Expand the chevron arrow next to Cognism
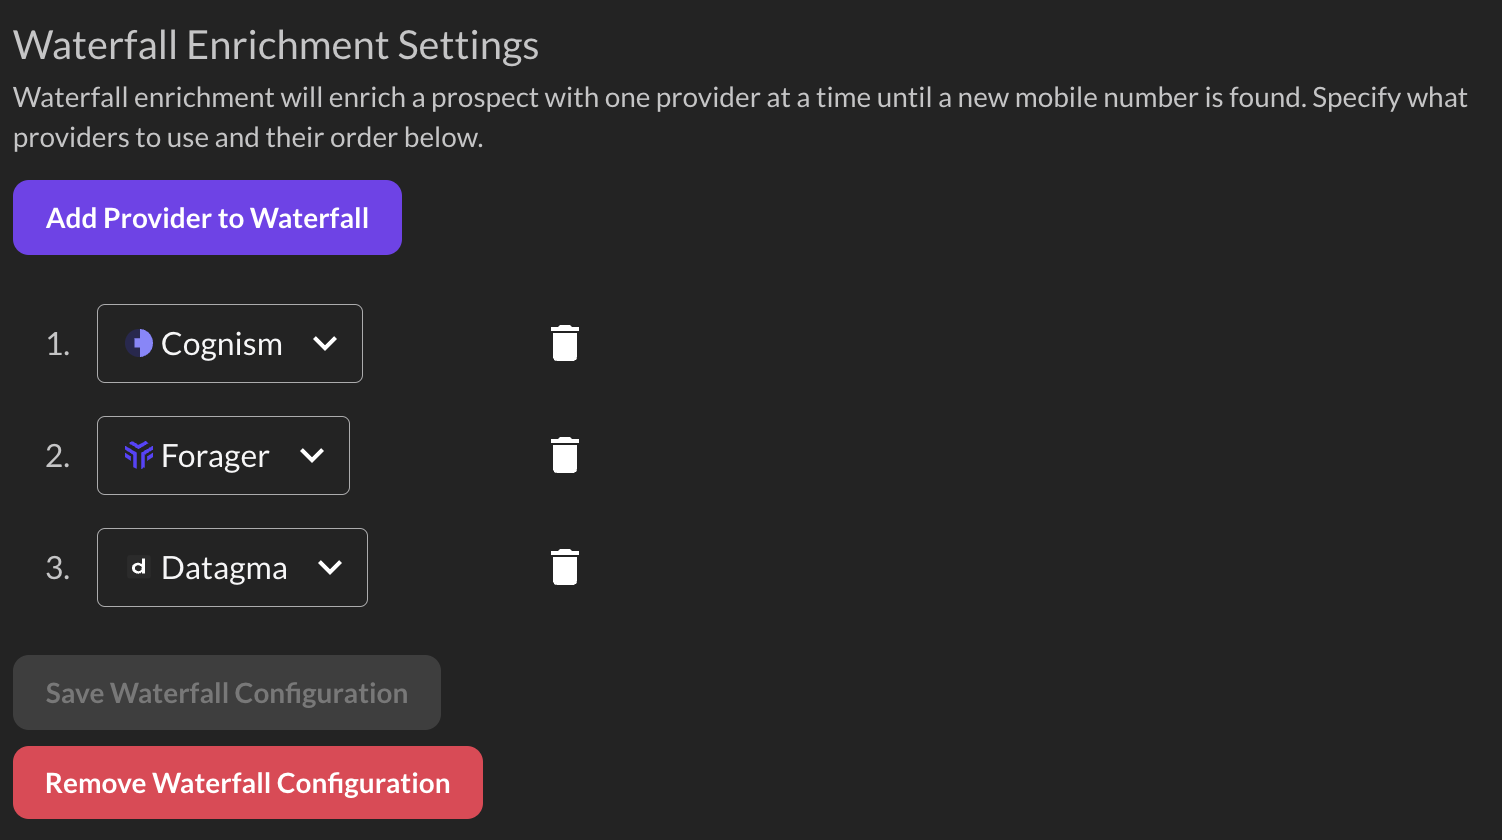 [x=325, y=343]
